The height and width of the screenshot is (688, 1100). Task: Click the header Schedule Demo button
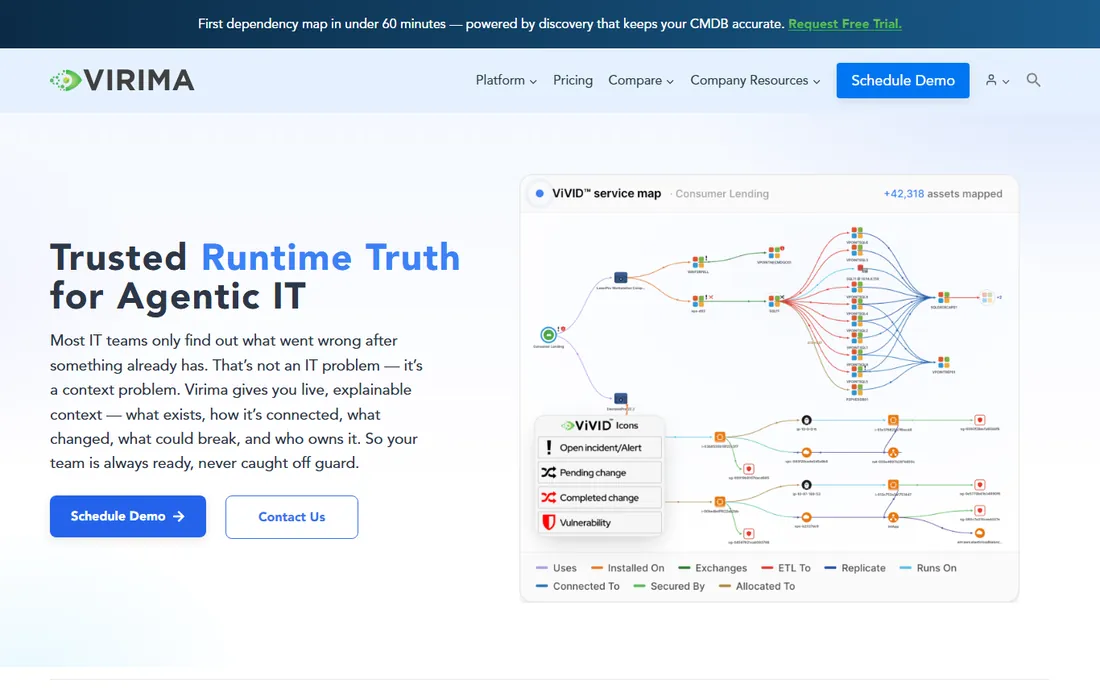click(x=903, y=81)
